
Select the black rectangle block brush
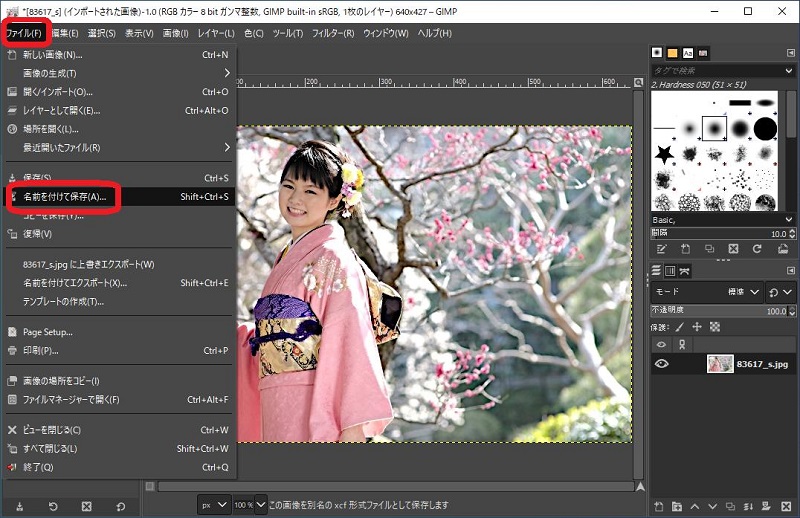pos(740,103)
